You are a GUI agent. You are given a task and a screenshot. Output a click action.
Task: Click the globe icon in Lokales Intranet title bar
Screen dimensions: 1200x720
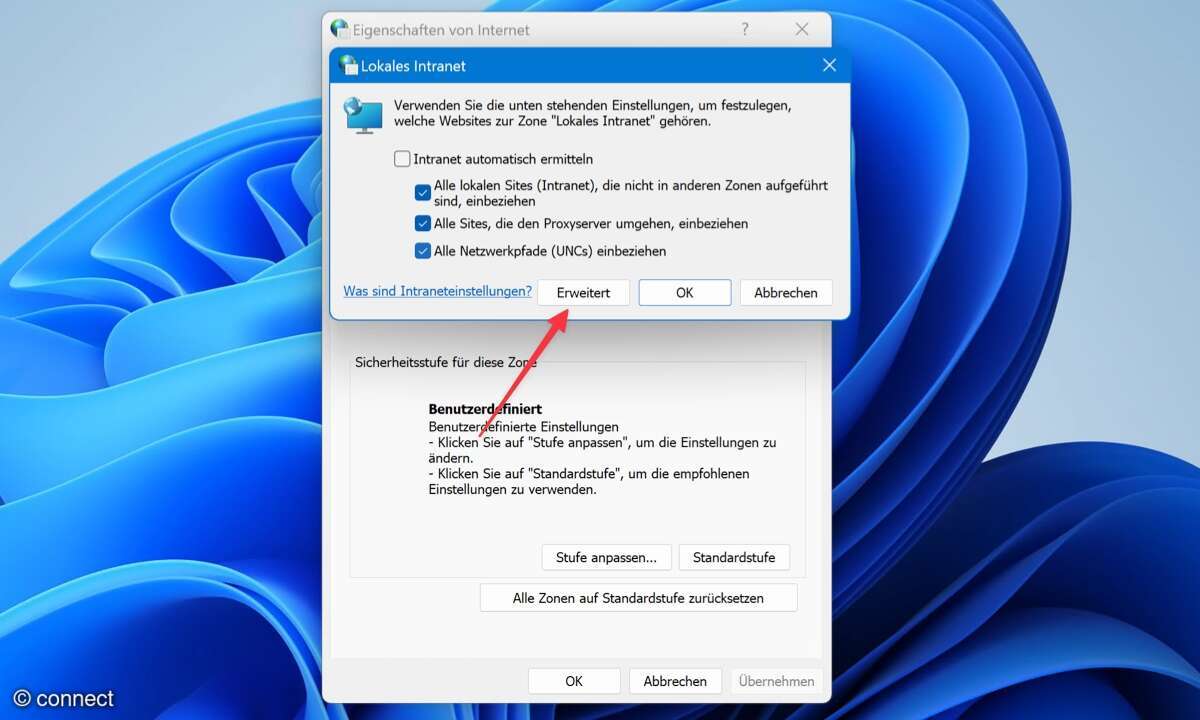pos(348,65)
